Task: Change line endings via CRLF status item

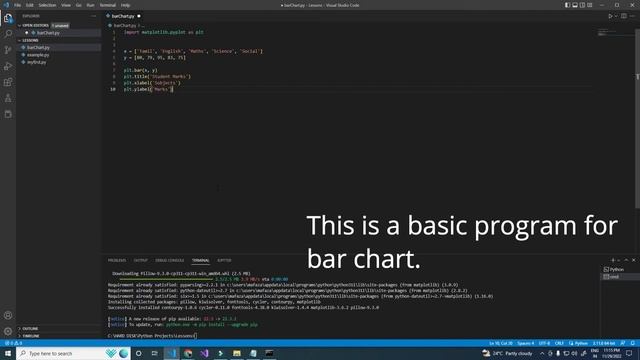Action: tap(559, 343)
